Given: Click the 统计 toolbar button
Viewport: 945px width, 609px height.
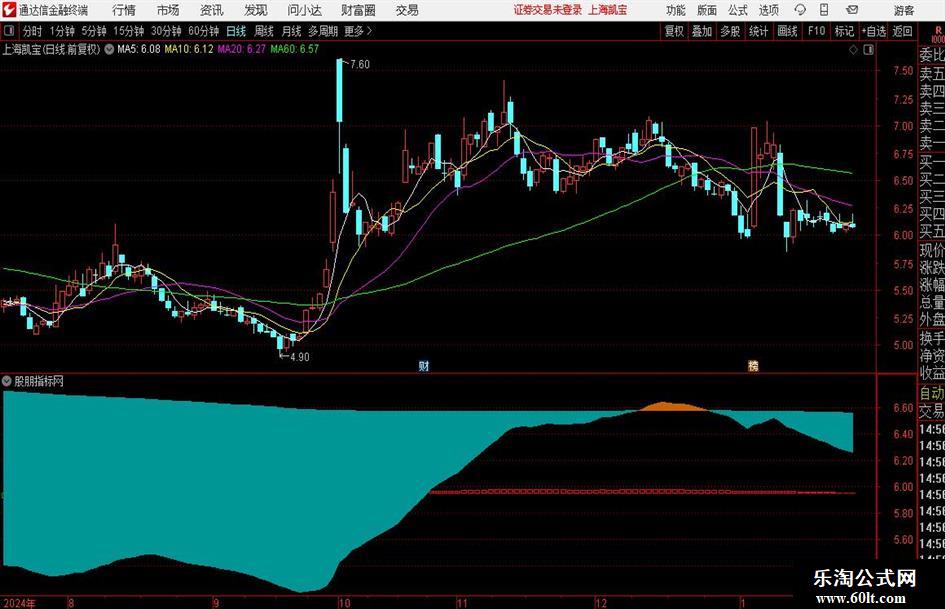Looking at the screenshot, I should coord(758,31).
